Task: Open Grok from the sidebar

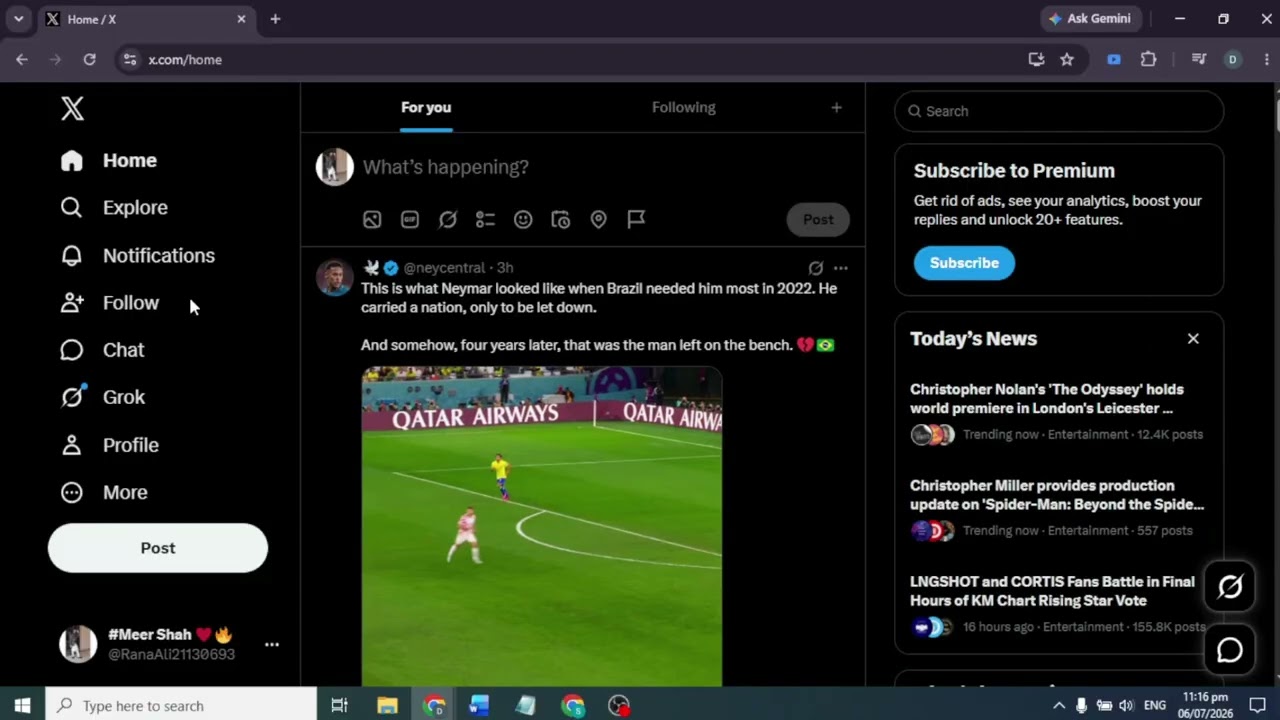Action: [x=102, y=397]
